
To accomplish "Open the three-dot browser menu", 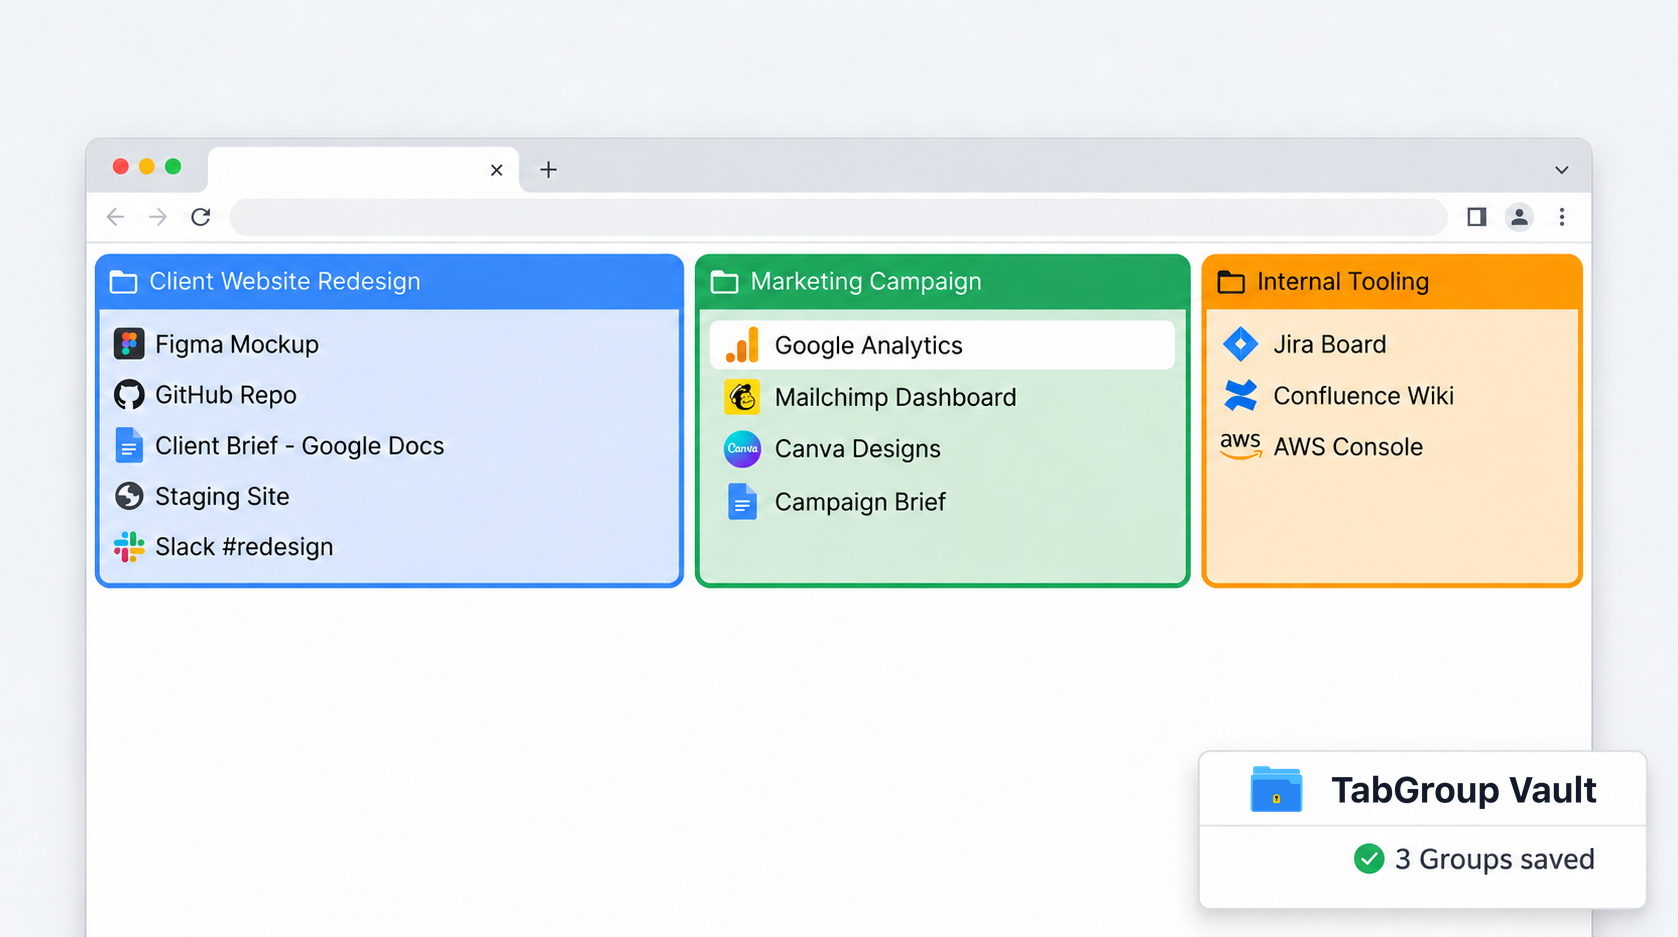I will coord(1562,217).
